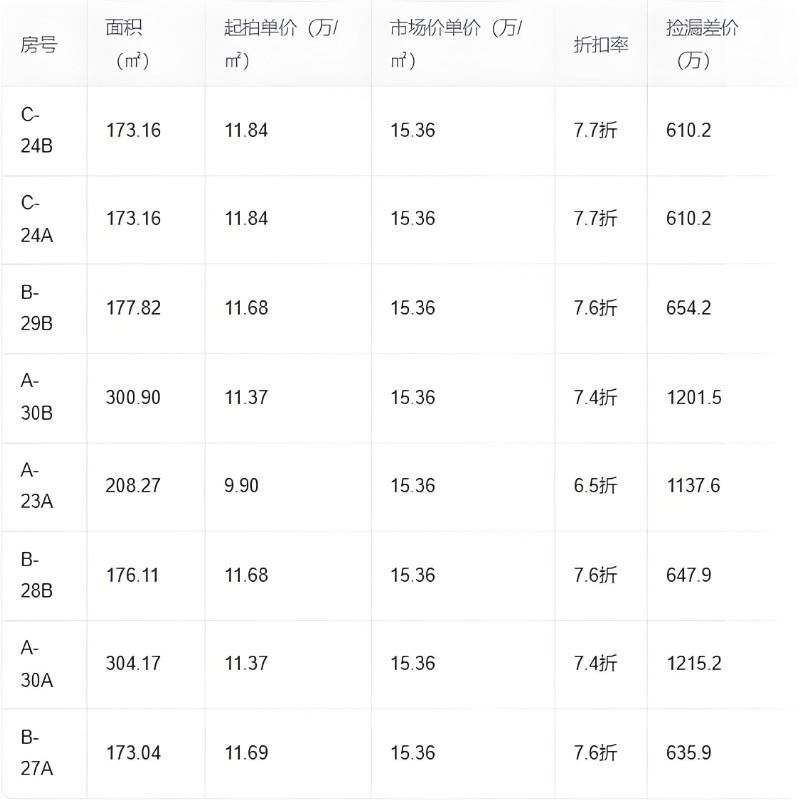Viewport: 799px width, 800px height.
Task: Click room number cell A-30B
Action: [37, 397]
